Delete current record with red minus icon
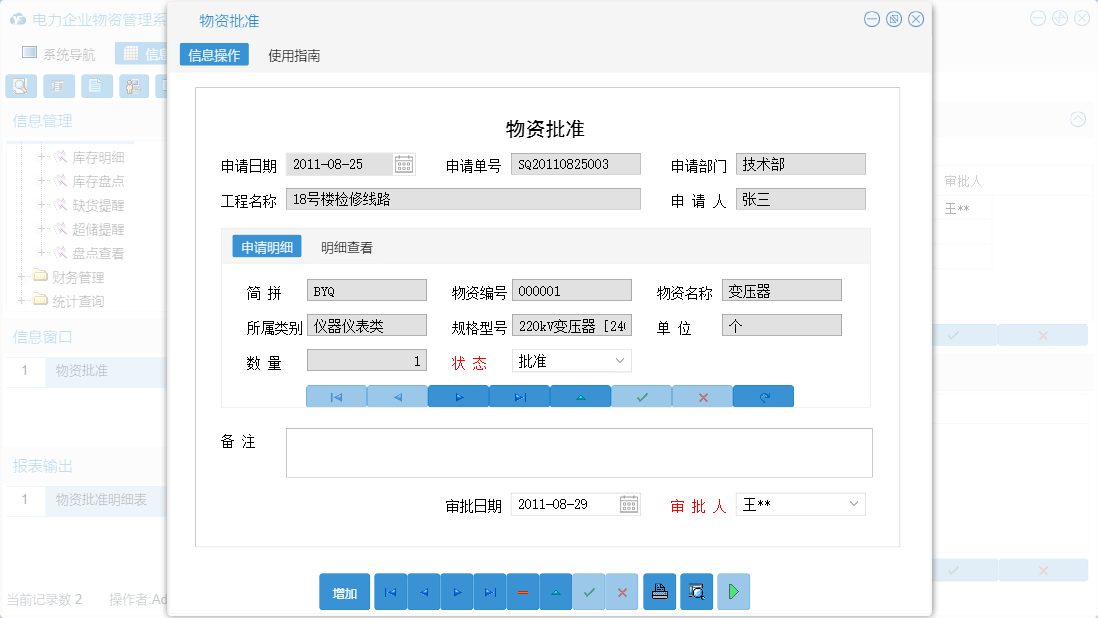Viewport: 1098px width, 618px height. (x=522, y=592)
